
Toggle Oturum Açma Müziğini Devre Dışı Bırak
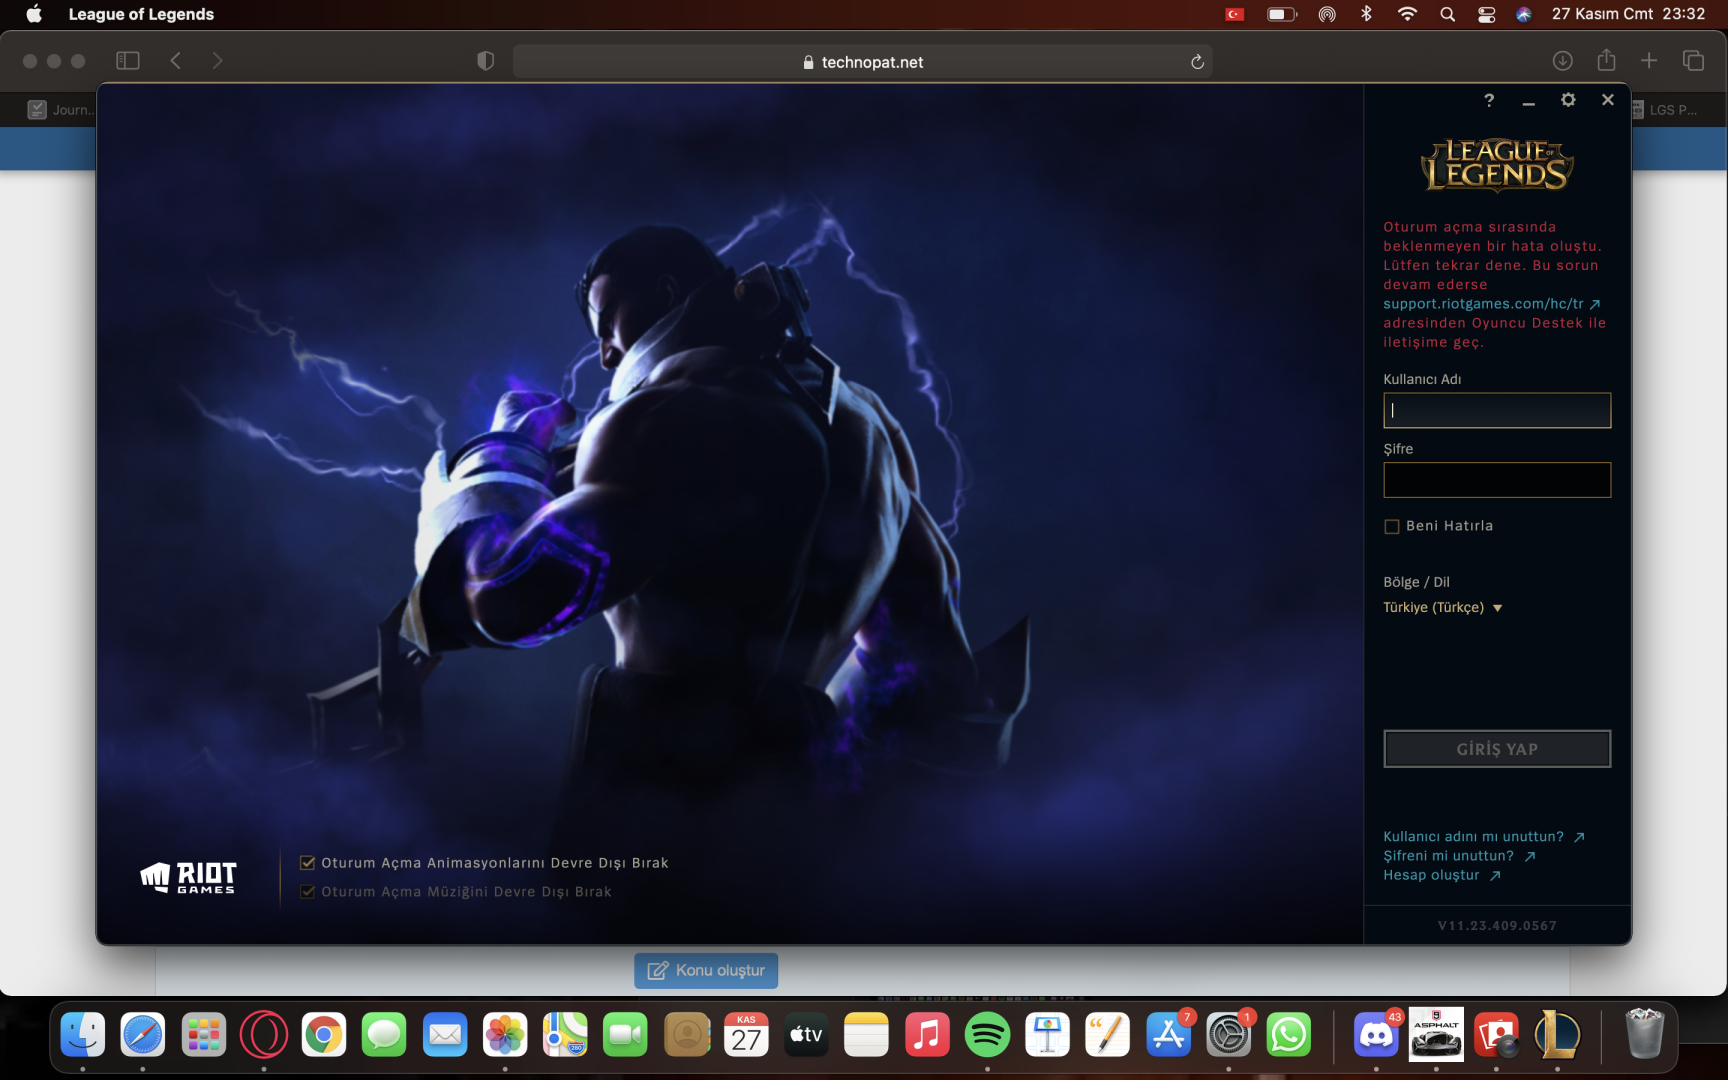click(x=308, y=892)
